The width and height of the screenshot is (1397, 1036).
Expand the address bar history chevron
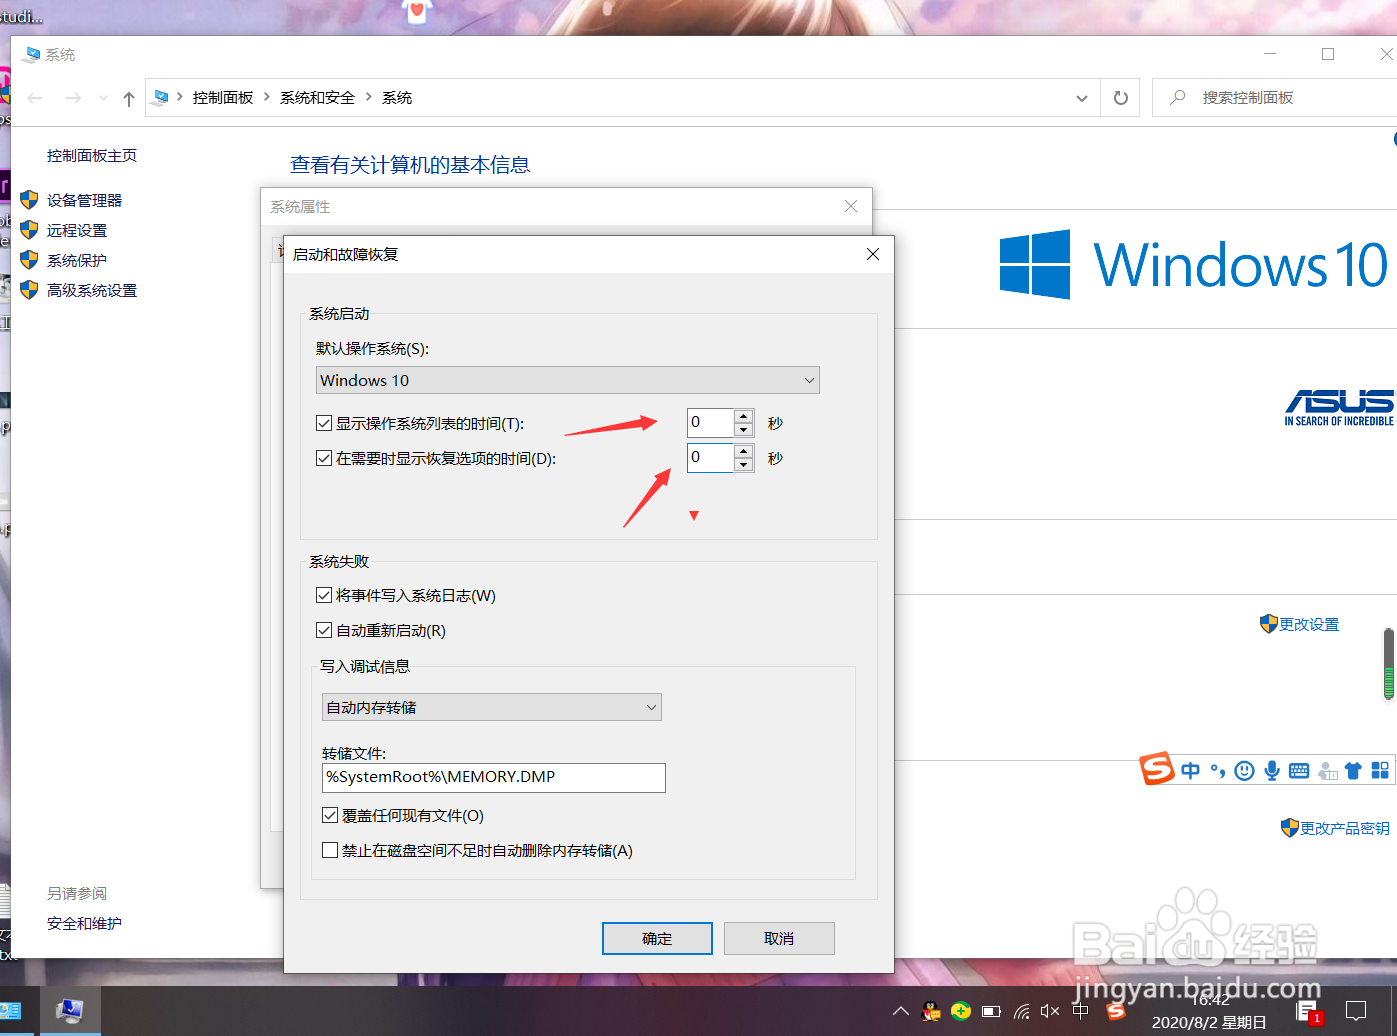click(x=1081, y=97)
